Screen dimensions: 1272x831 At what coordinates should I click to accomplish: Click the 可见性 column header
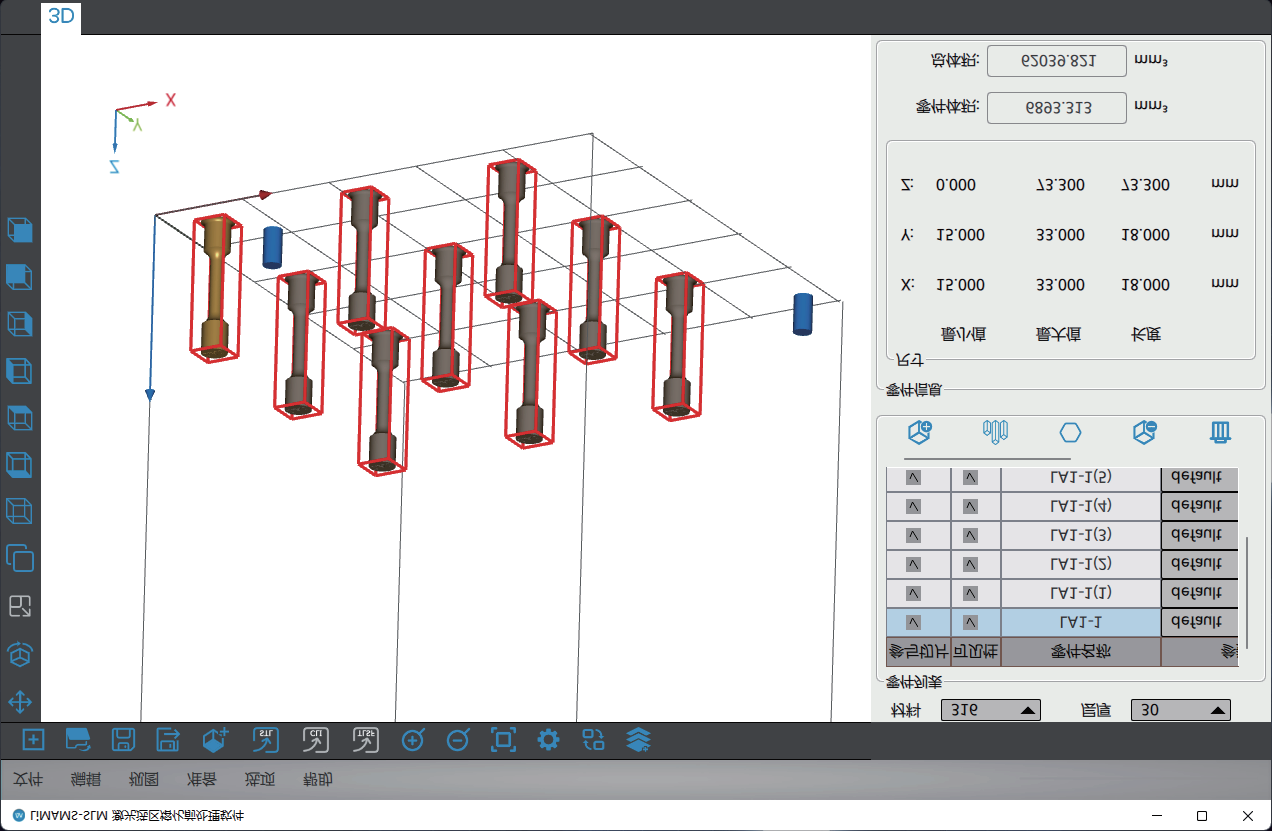[976, 652]
